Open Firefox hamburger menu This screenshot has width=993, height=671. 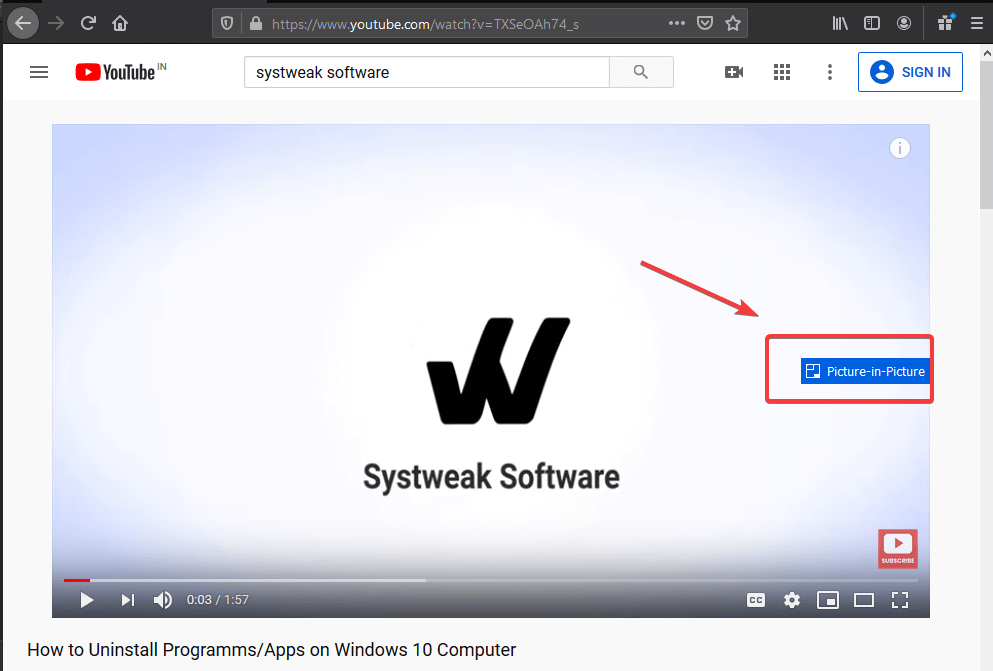click(x=977, y=23)
